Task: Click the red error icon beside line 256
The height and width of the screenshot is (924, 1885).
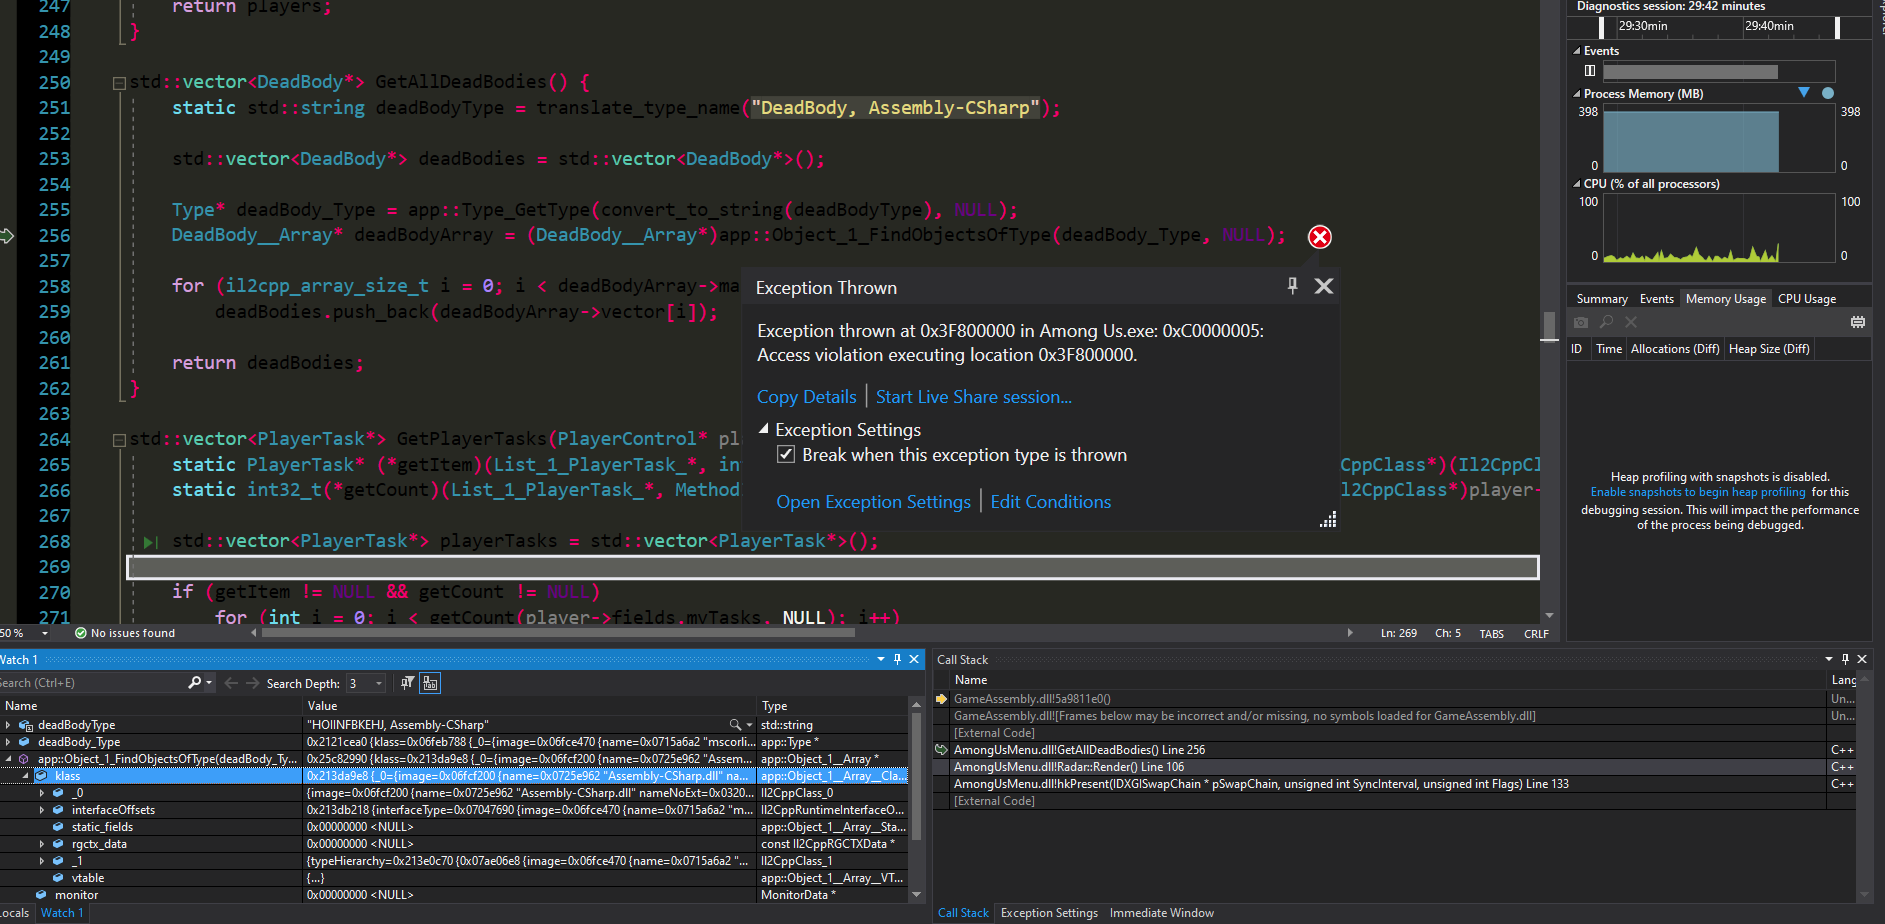Action: pyautogui.click(x=1319, y=236)
